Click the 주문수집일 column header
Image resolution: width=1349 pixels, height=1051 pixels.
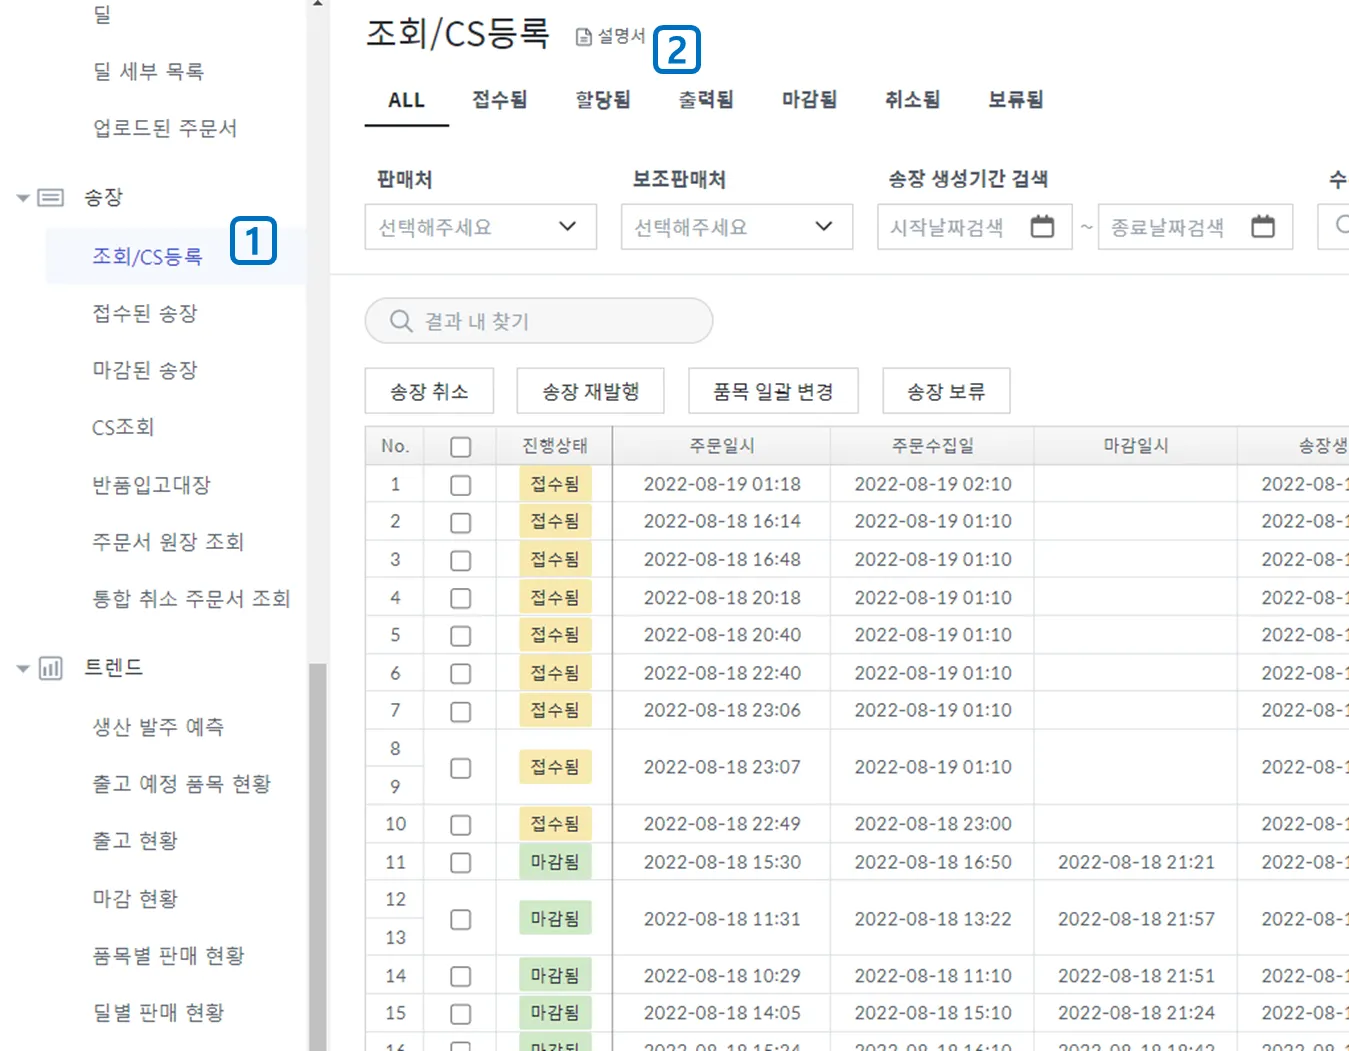pos(933,446)
